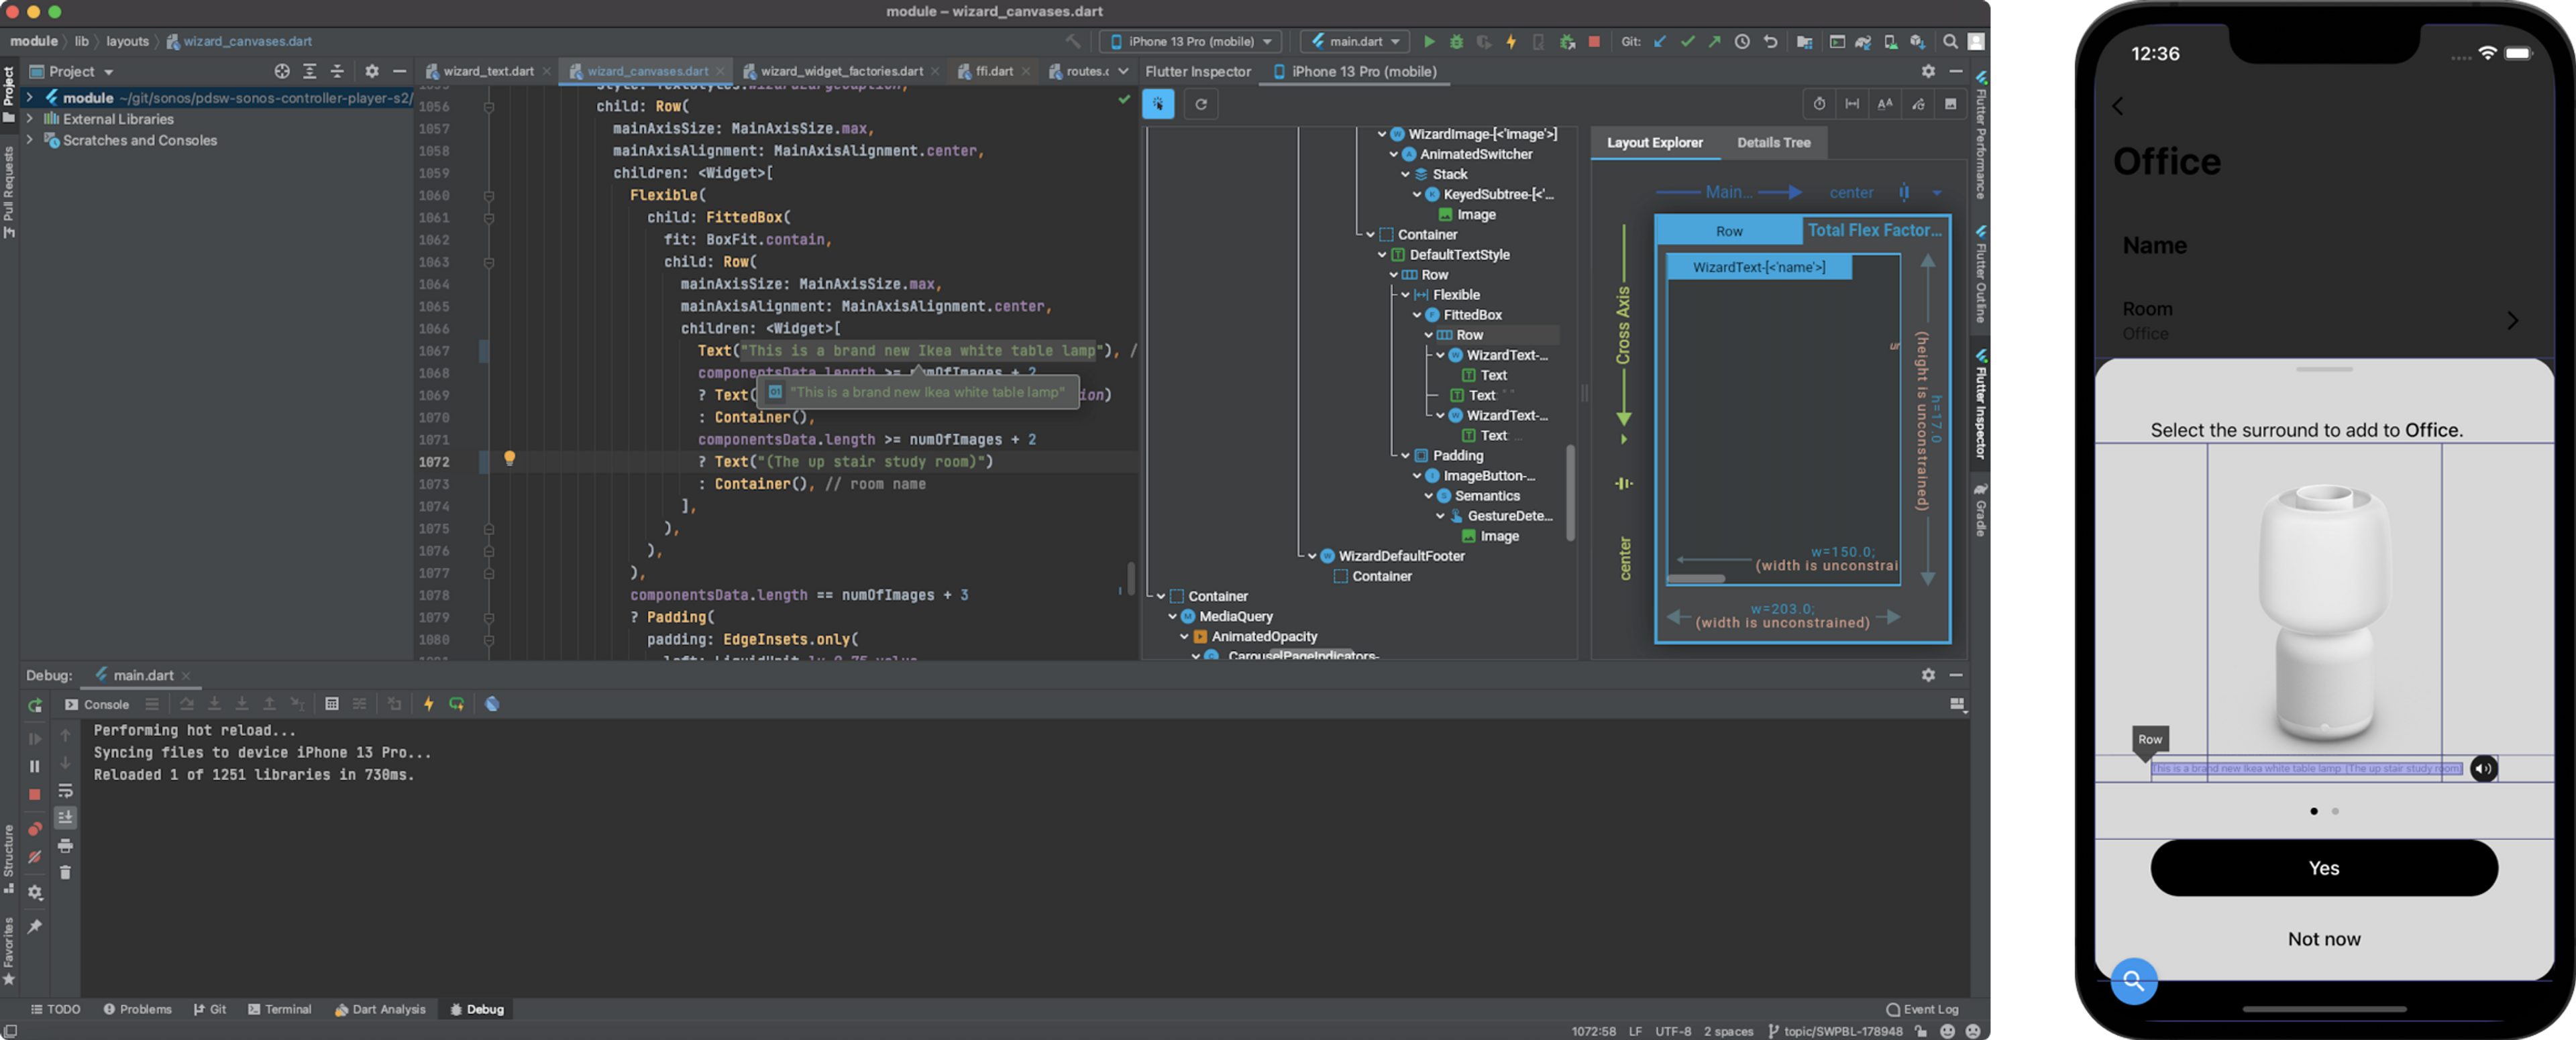Click the Git update project arrow
Image resolution: width=2576 pixels, height=1040 pixels.
(x=1660, y=41)
